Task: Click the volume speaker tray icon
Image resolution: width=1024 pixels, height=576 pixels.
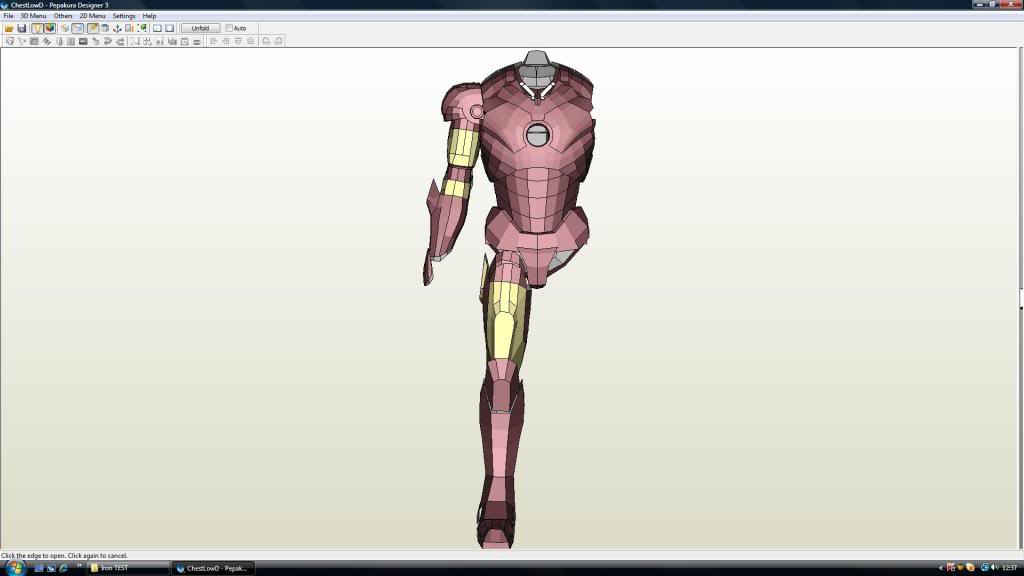Action: pos(995,568)
